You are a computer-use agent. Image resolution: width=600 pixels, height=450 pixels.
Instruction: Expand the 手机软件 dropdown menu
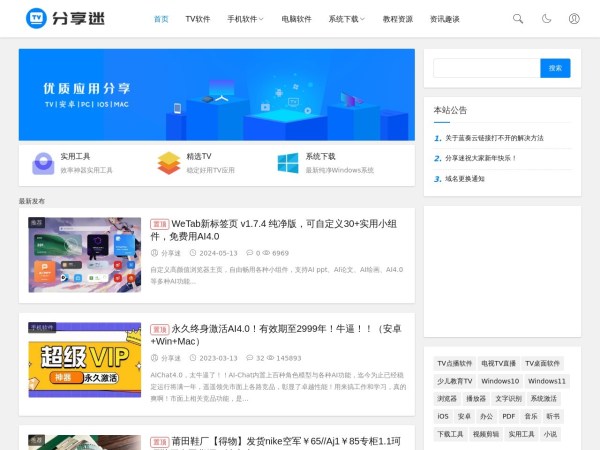pyautogui.click(x=245, y=19)
